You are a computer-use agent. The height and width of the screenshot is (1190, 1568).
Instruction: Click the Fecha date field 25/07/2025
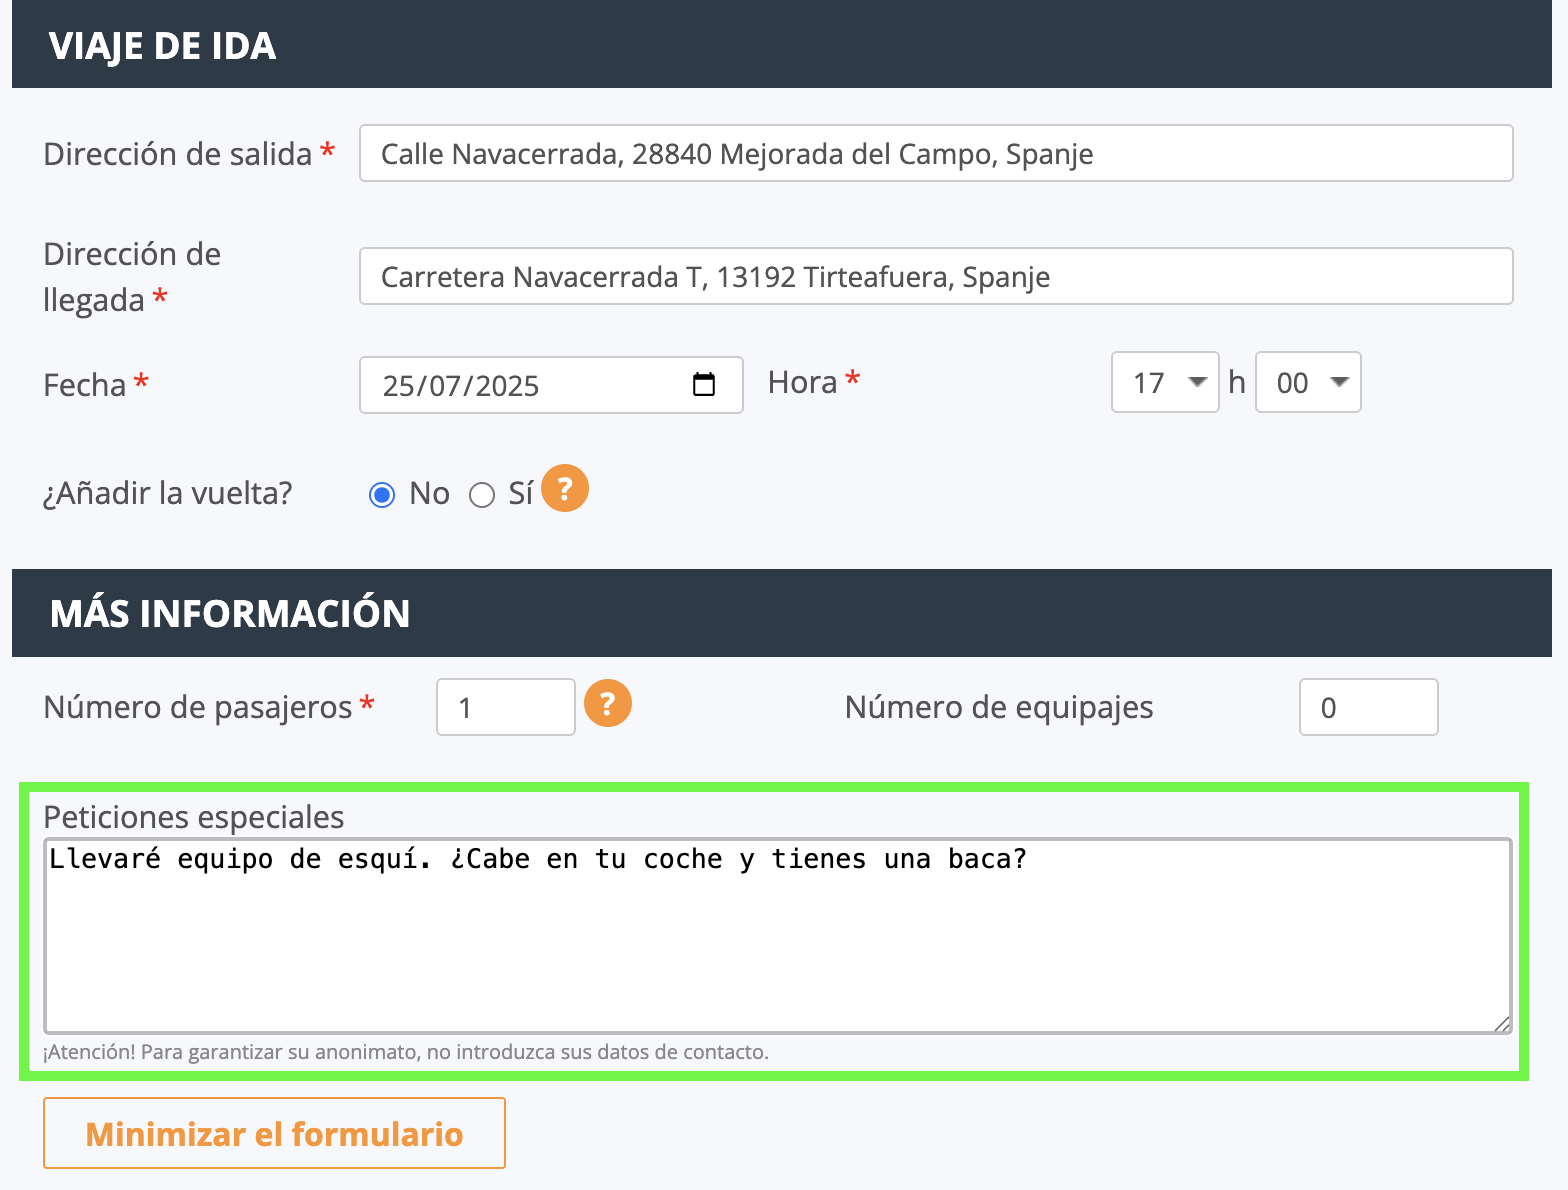click(x=551, y=385)
